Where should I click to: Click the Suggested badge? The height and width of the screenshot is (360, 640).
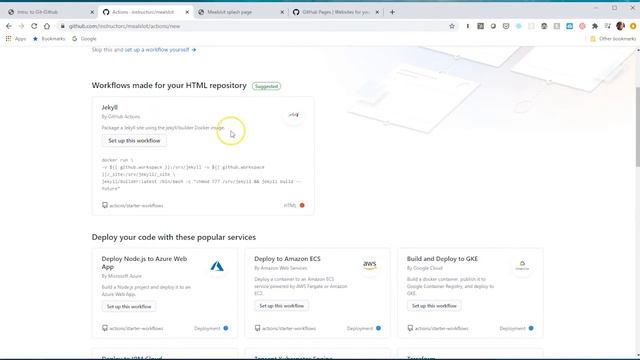(x=267, y=86)
